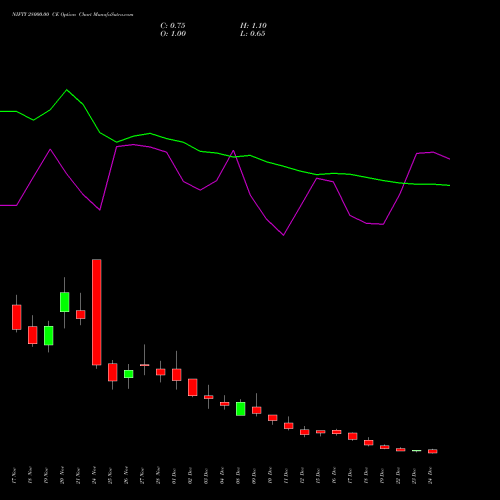Image resolution: width=500 pixels, height=500 pixels.
Task: Click the 04 Dec date label
Action: point(222,476)
